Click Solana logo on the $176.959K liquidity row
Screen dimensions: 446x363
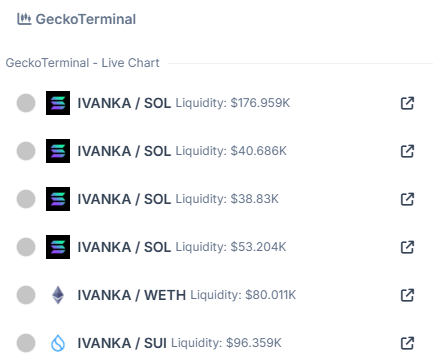(x=58, y=103)
